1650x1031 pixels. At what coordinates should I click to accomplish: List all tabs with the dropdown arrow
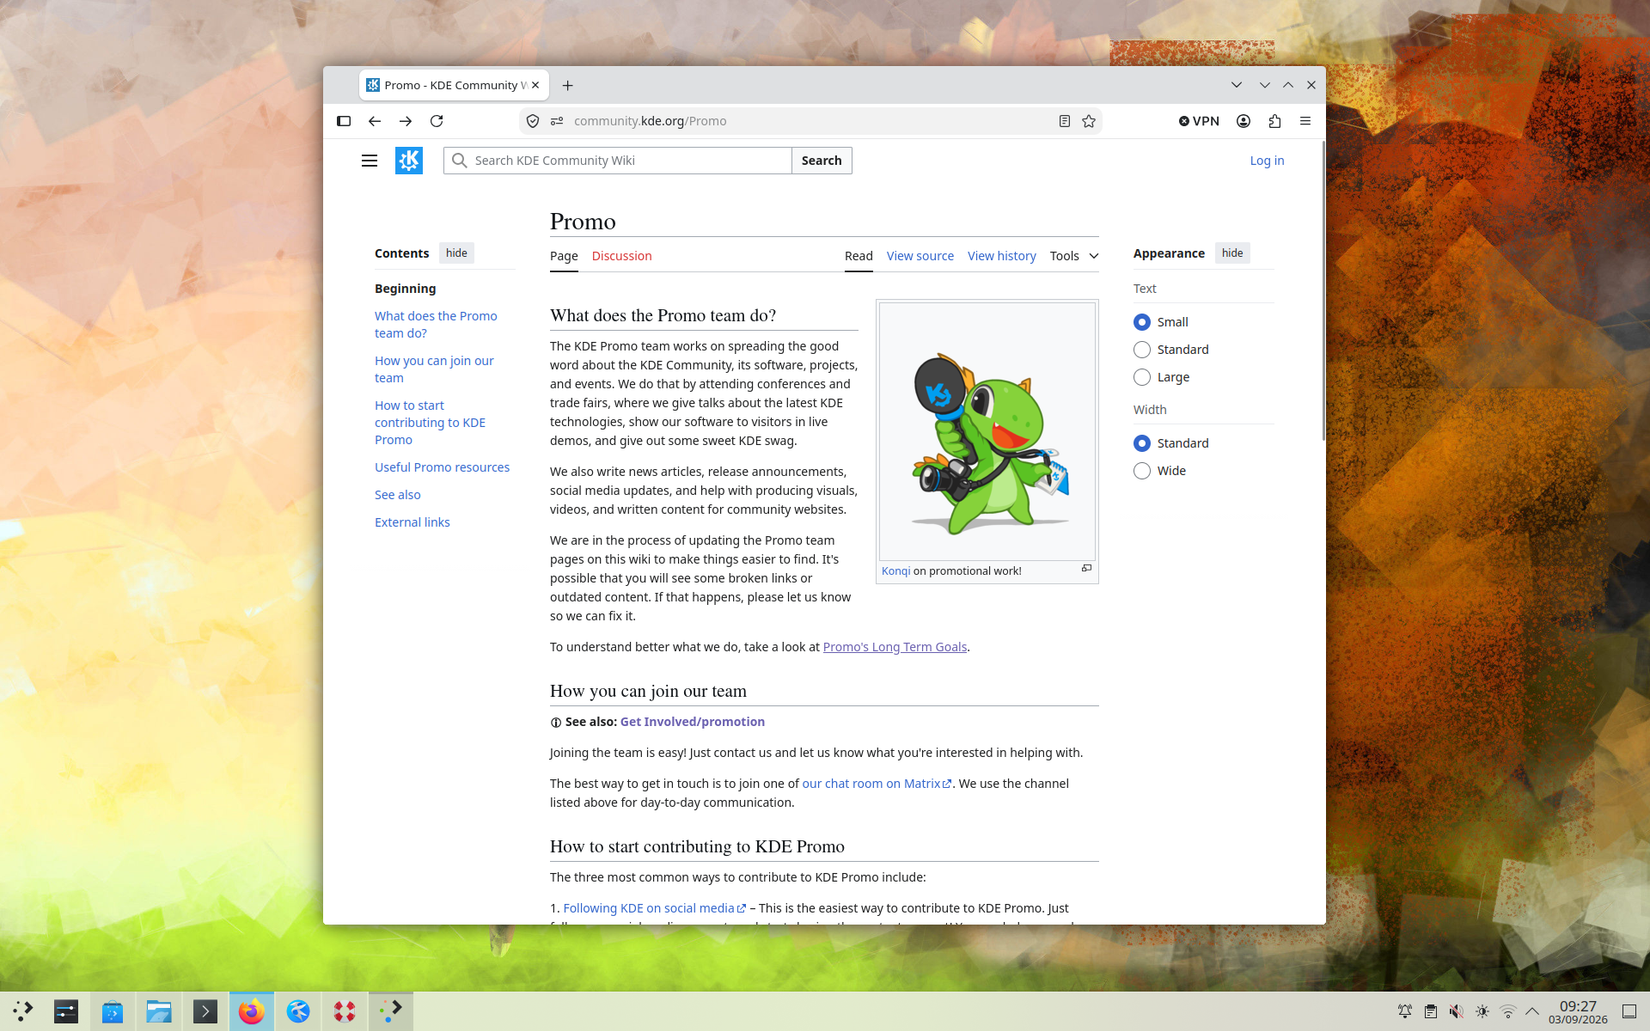(1236, 85)
